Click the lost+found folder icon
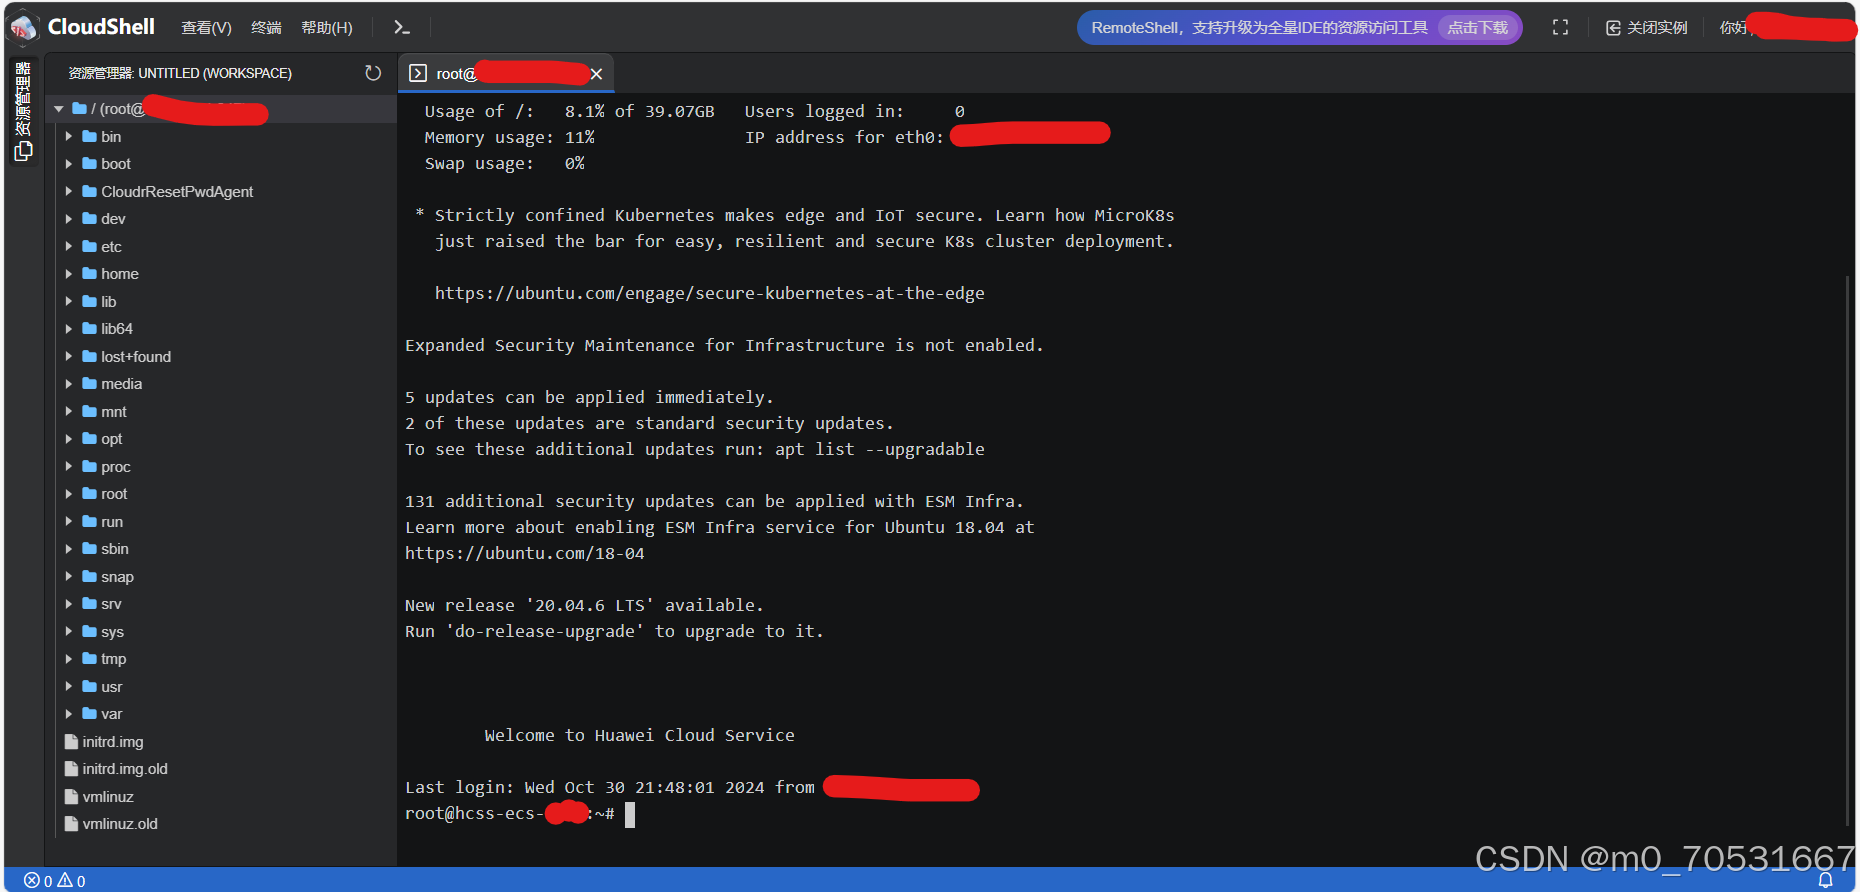This screenshot has height=892, width=1861. point(90,357)
